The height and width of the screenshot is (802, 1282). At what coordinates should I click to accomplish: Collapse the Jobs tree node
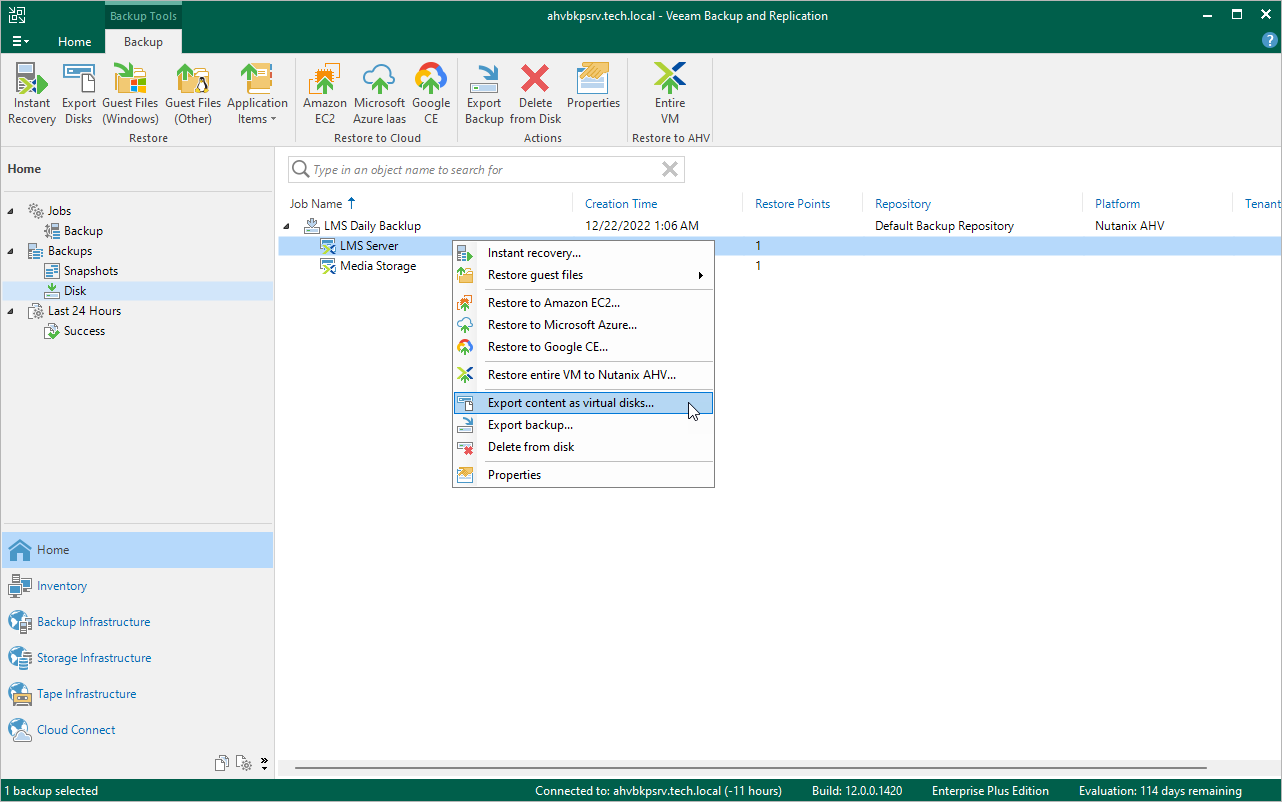click(12, 211)
